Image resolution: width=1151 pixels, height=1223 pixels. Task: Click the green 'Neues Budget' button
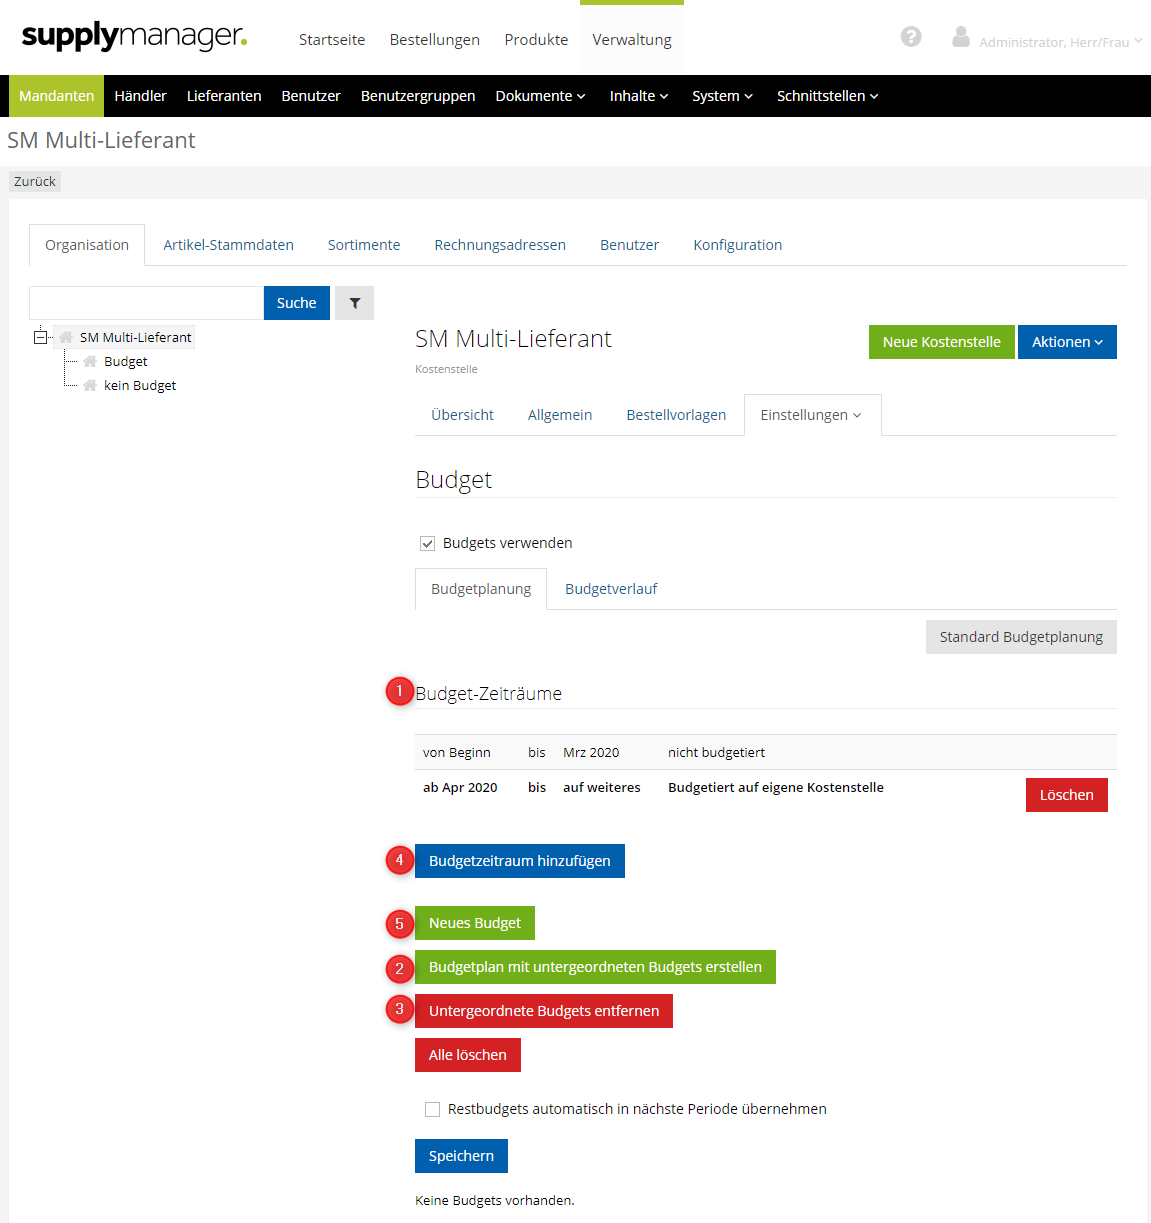click(474, 923)
